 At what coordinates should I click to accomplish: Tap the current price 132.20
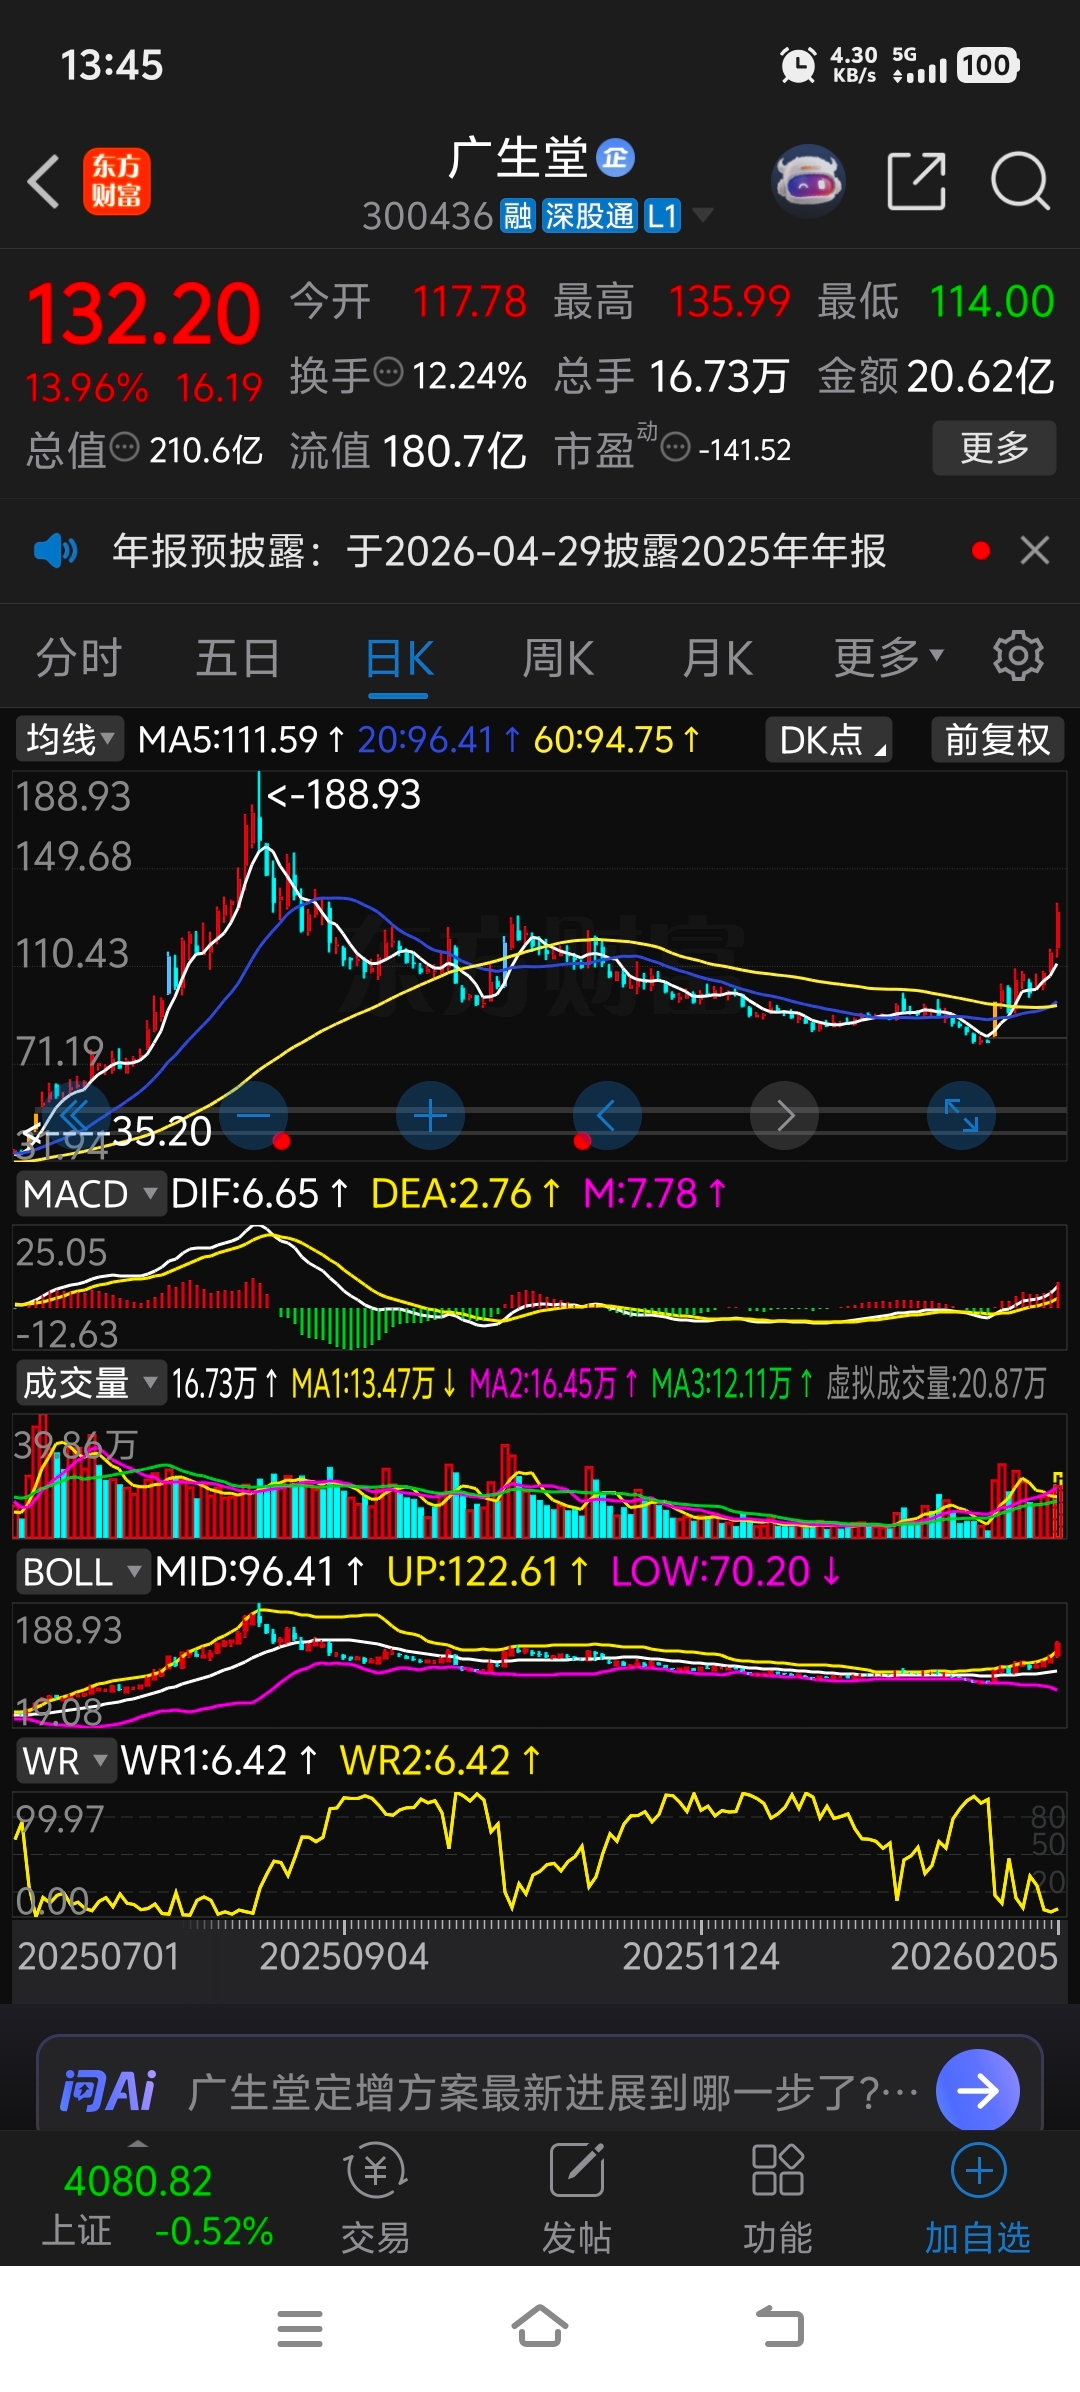tap(143, 315)
